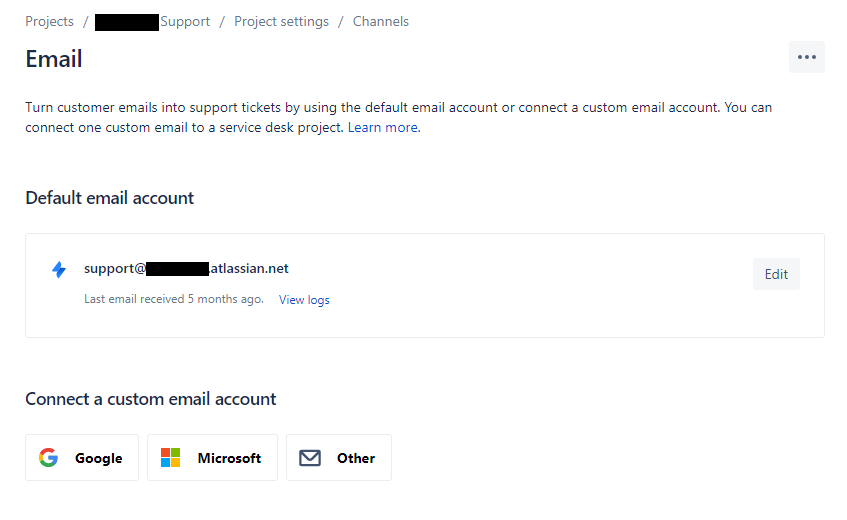Screen dimensions: 847x520
Task: Click the Last email received text
Action: (x=174, y=299)
